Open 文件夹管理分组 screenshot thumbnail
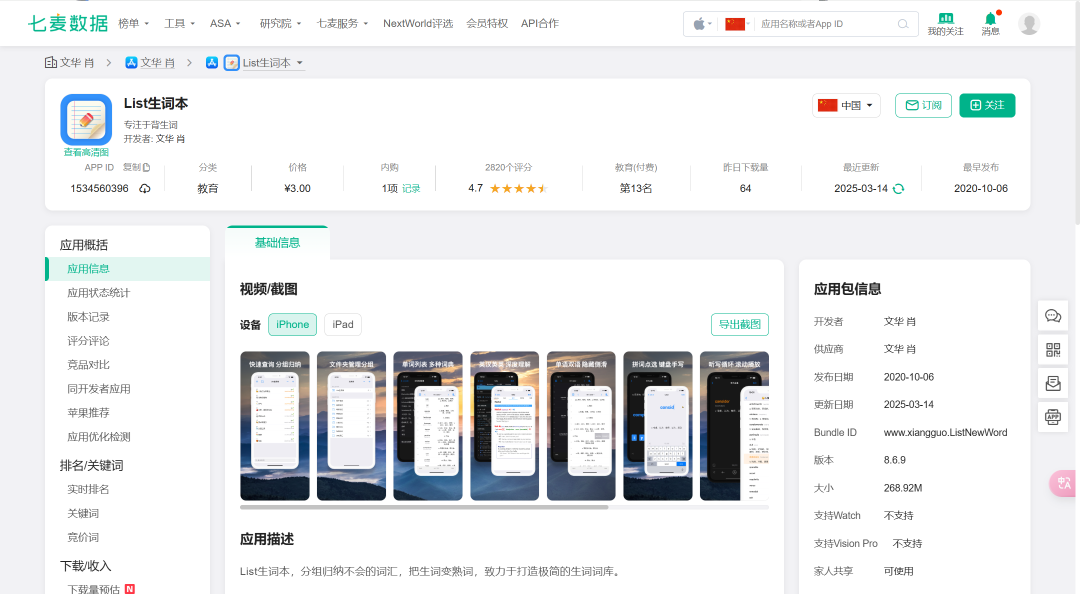 [351, 426]
